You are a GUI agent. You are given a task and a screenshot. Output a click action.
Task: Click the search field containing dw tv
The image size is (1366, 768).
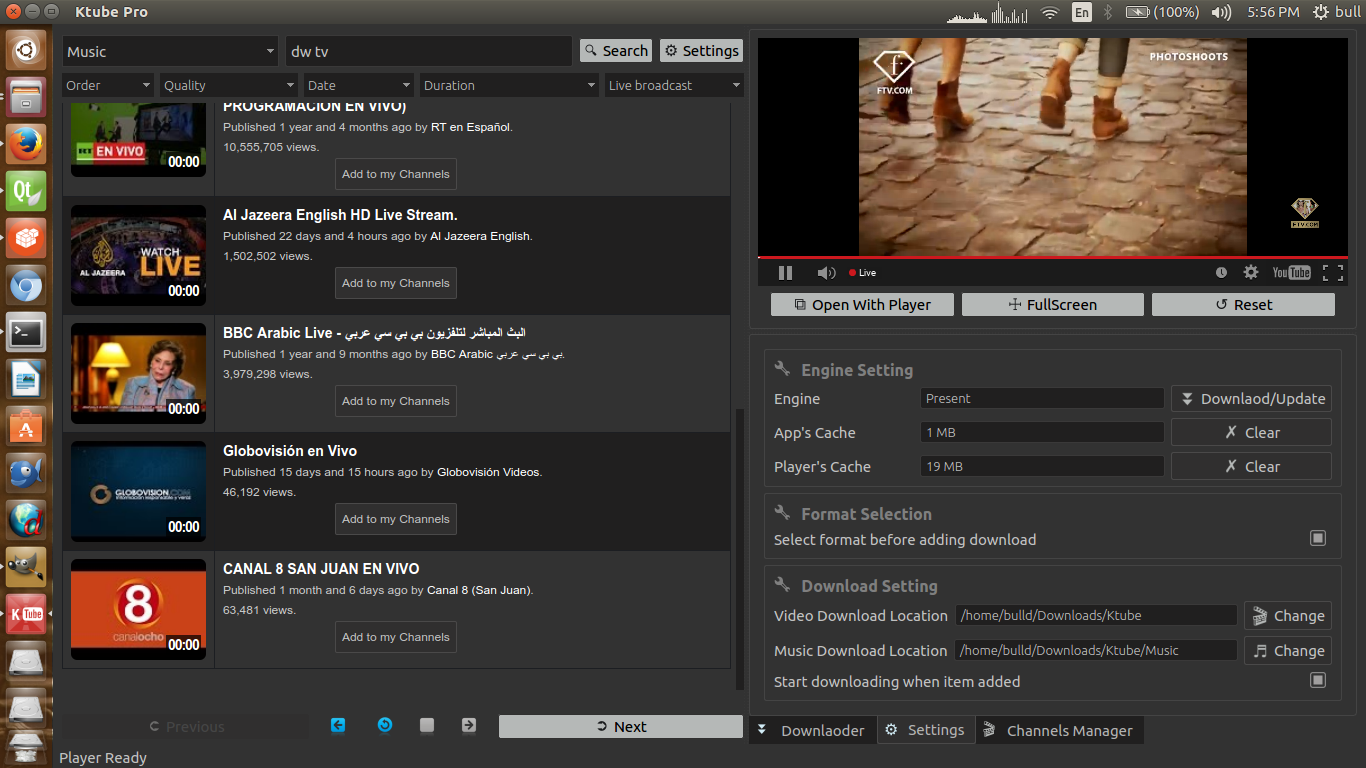click(x=428, y=51)
